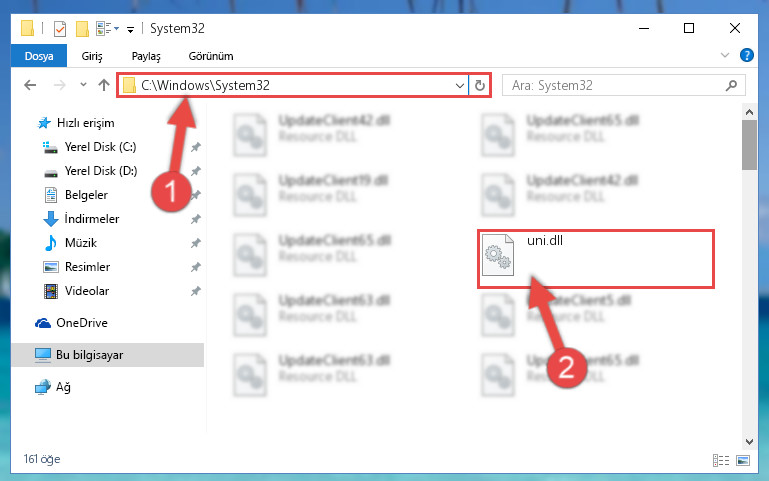The height and width of the screenshot is (481, 769).
Task: Expand the address bar history dropdown
Action: click(460, 86)
